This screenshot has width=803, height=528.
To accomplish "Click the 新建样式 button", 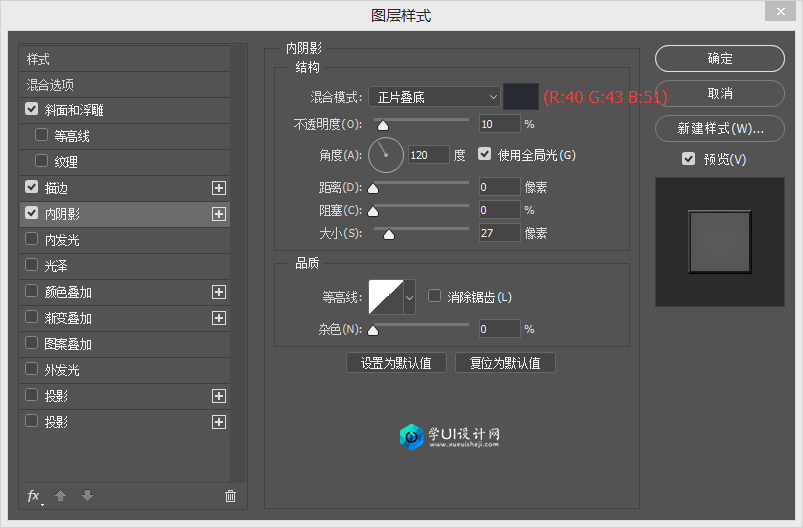I will (719, 129).
